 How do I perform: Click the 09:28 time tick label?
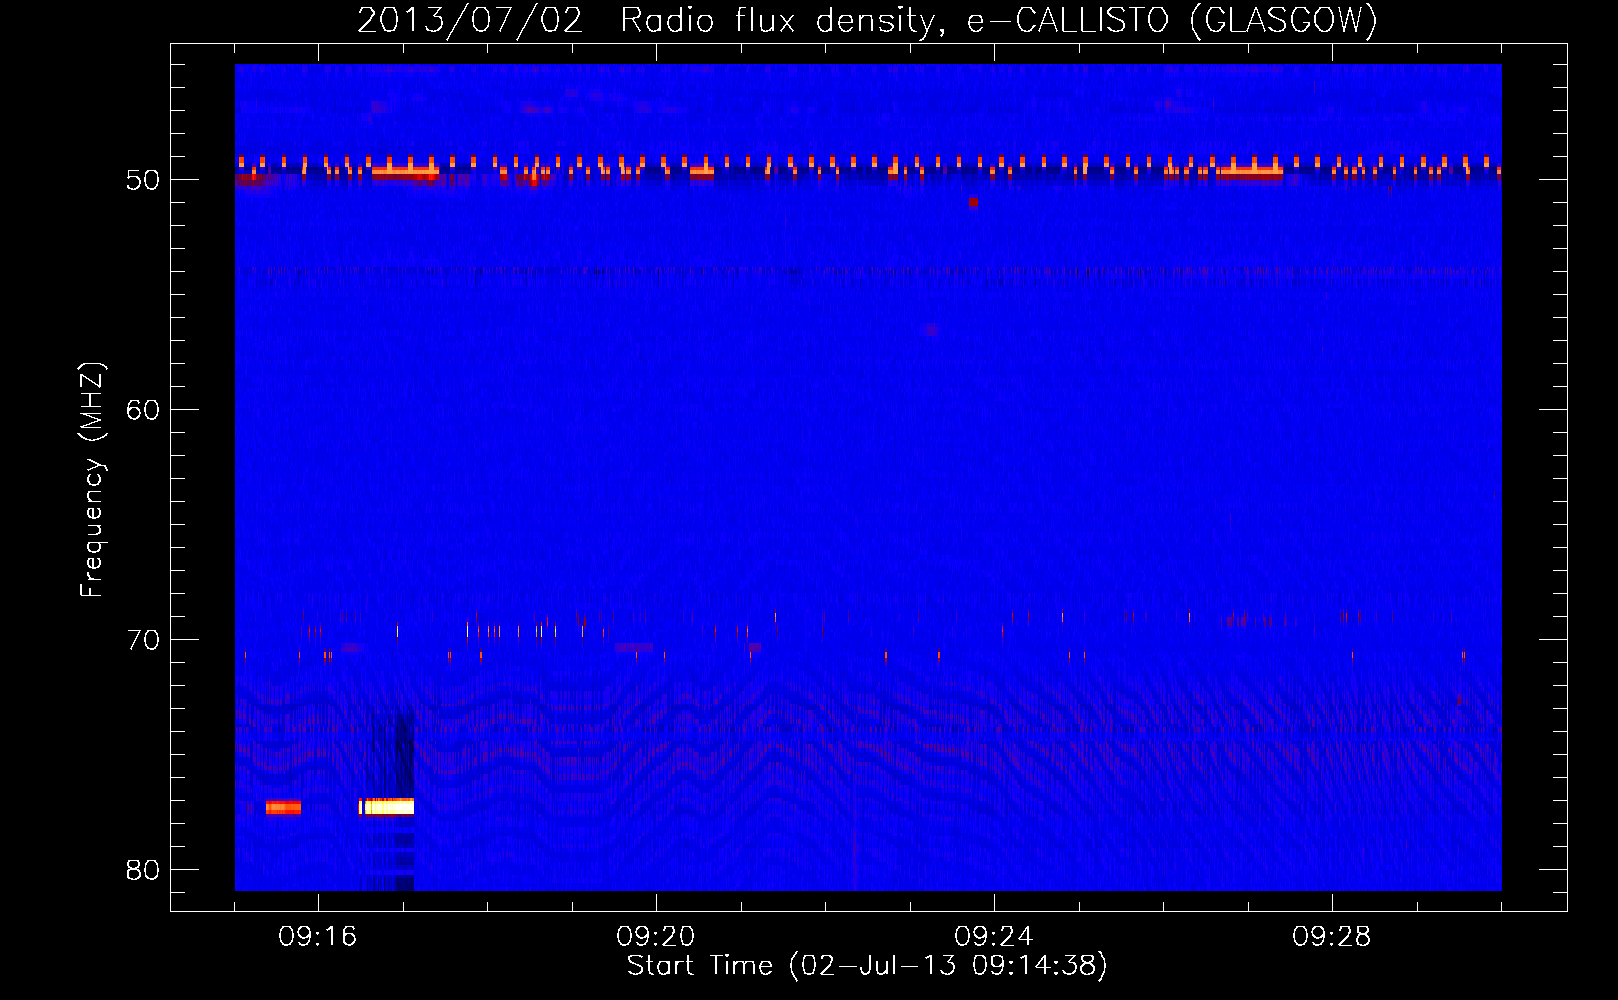pyautogui.click(x=1331, y=937)
